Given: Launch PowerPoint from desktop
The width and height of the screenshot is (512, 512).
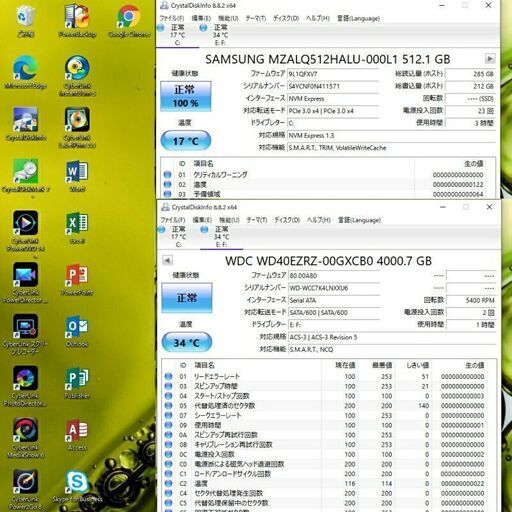Looking at the screenshot, I should 77,279.
